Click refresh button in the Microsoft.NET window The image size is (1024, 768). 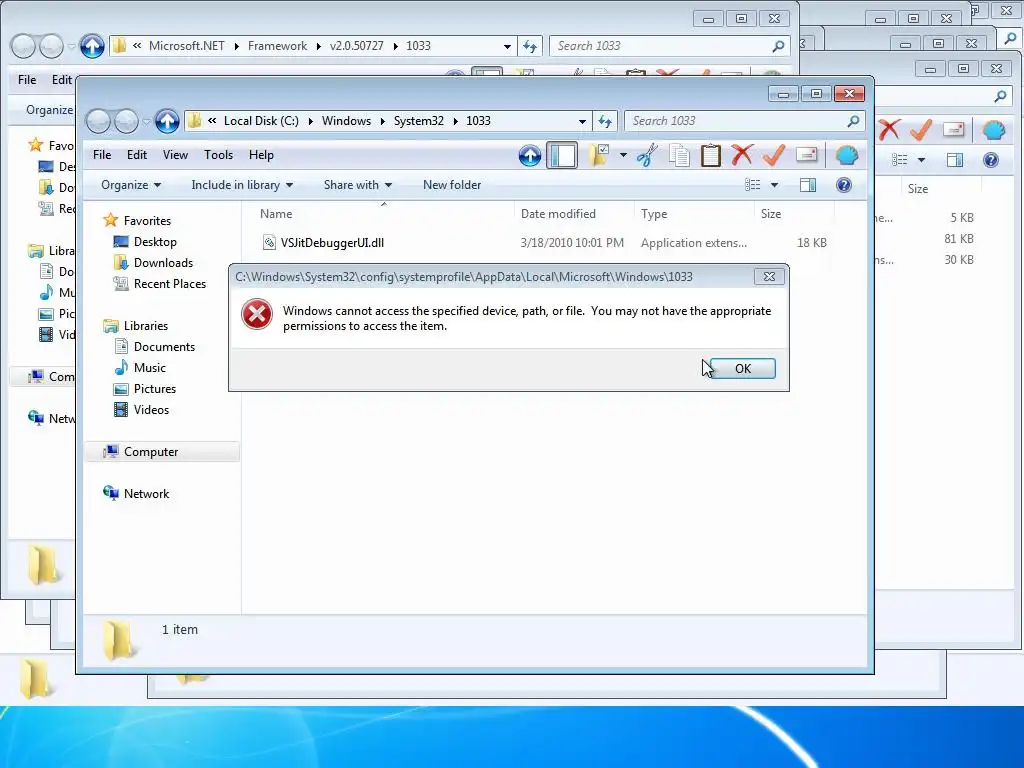click(530, 46)
